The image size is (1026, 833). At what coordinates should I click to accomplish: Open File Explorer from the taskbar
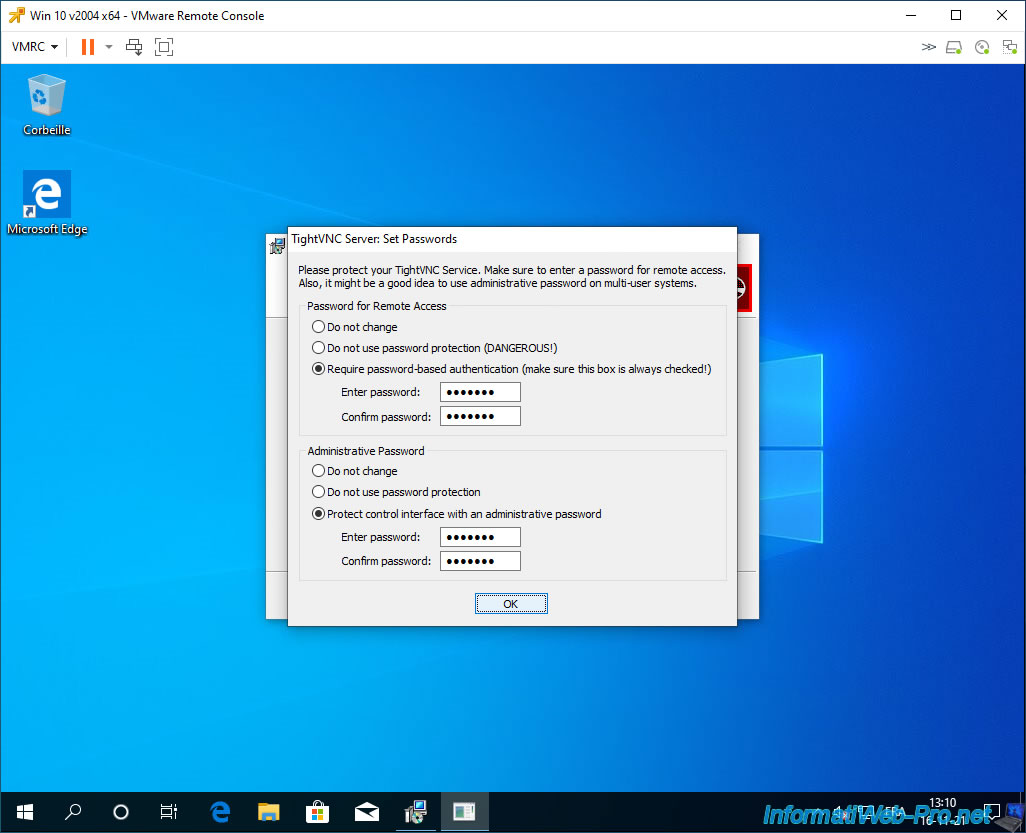point(268,811)
